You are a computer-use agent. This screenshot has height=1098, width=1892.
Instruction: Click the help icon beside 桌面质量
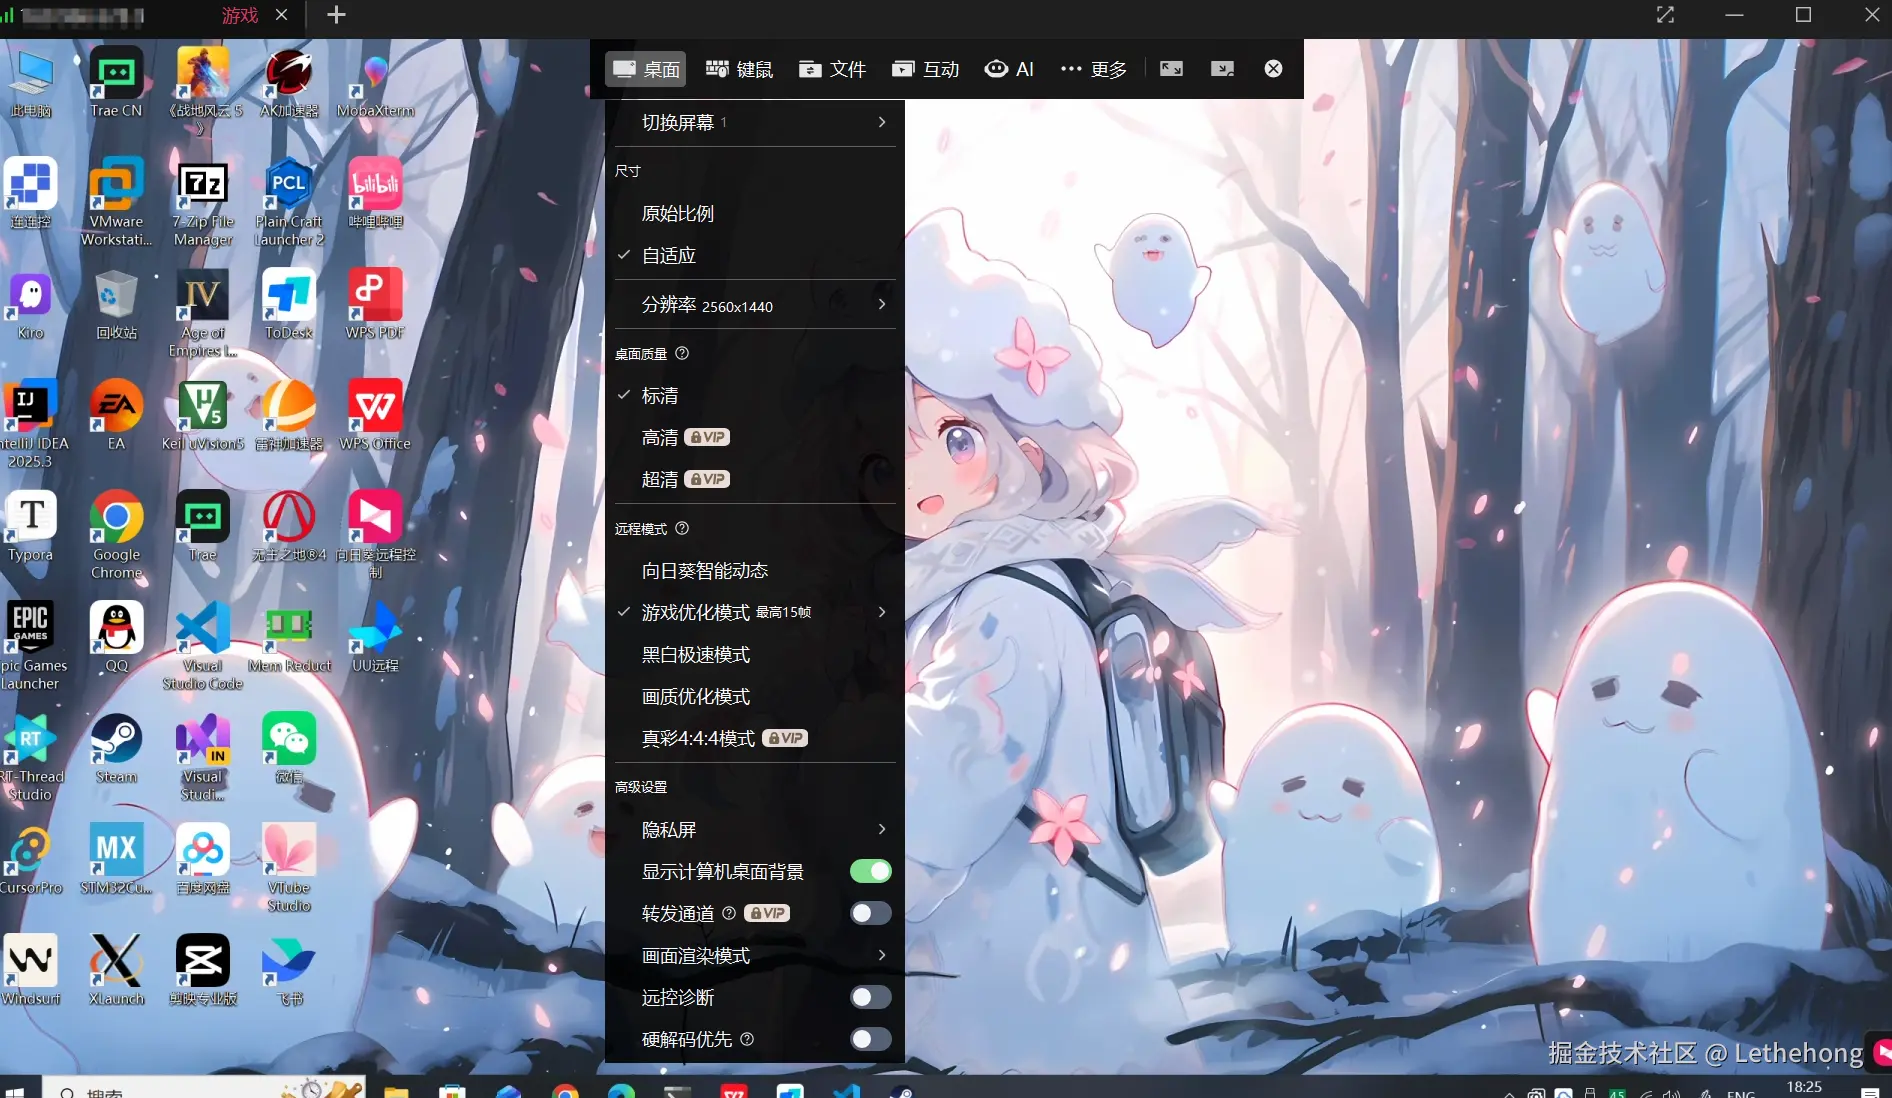point(682,353)
